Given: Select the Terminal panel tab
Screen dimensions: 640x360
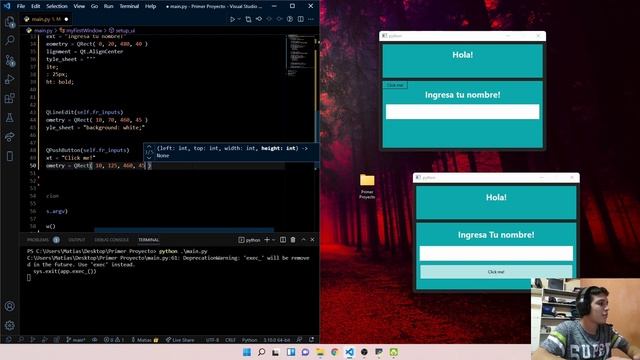Looking at the screenshot, I should [x=149, y=240].
